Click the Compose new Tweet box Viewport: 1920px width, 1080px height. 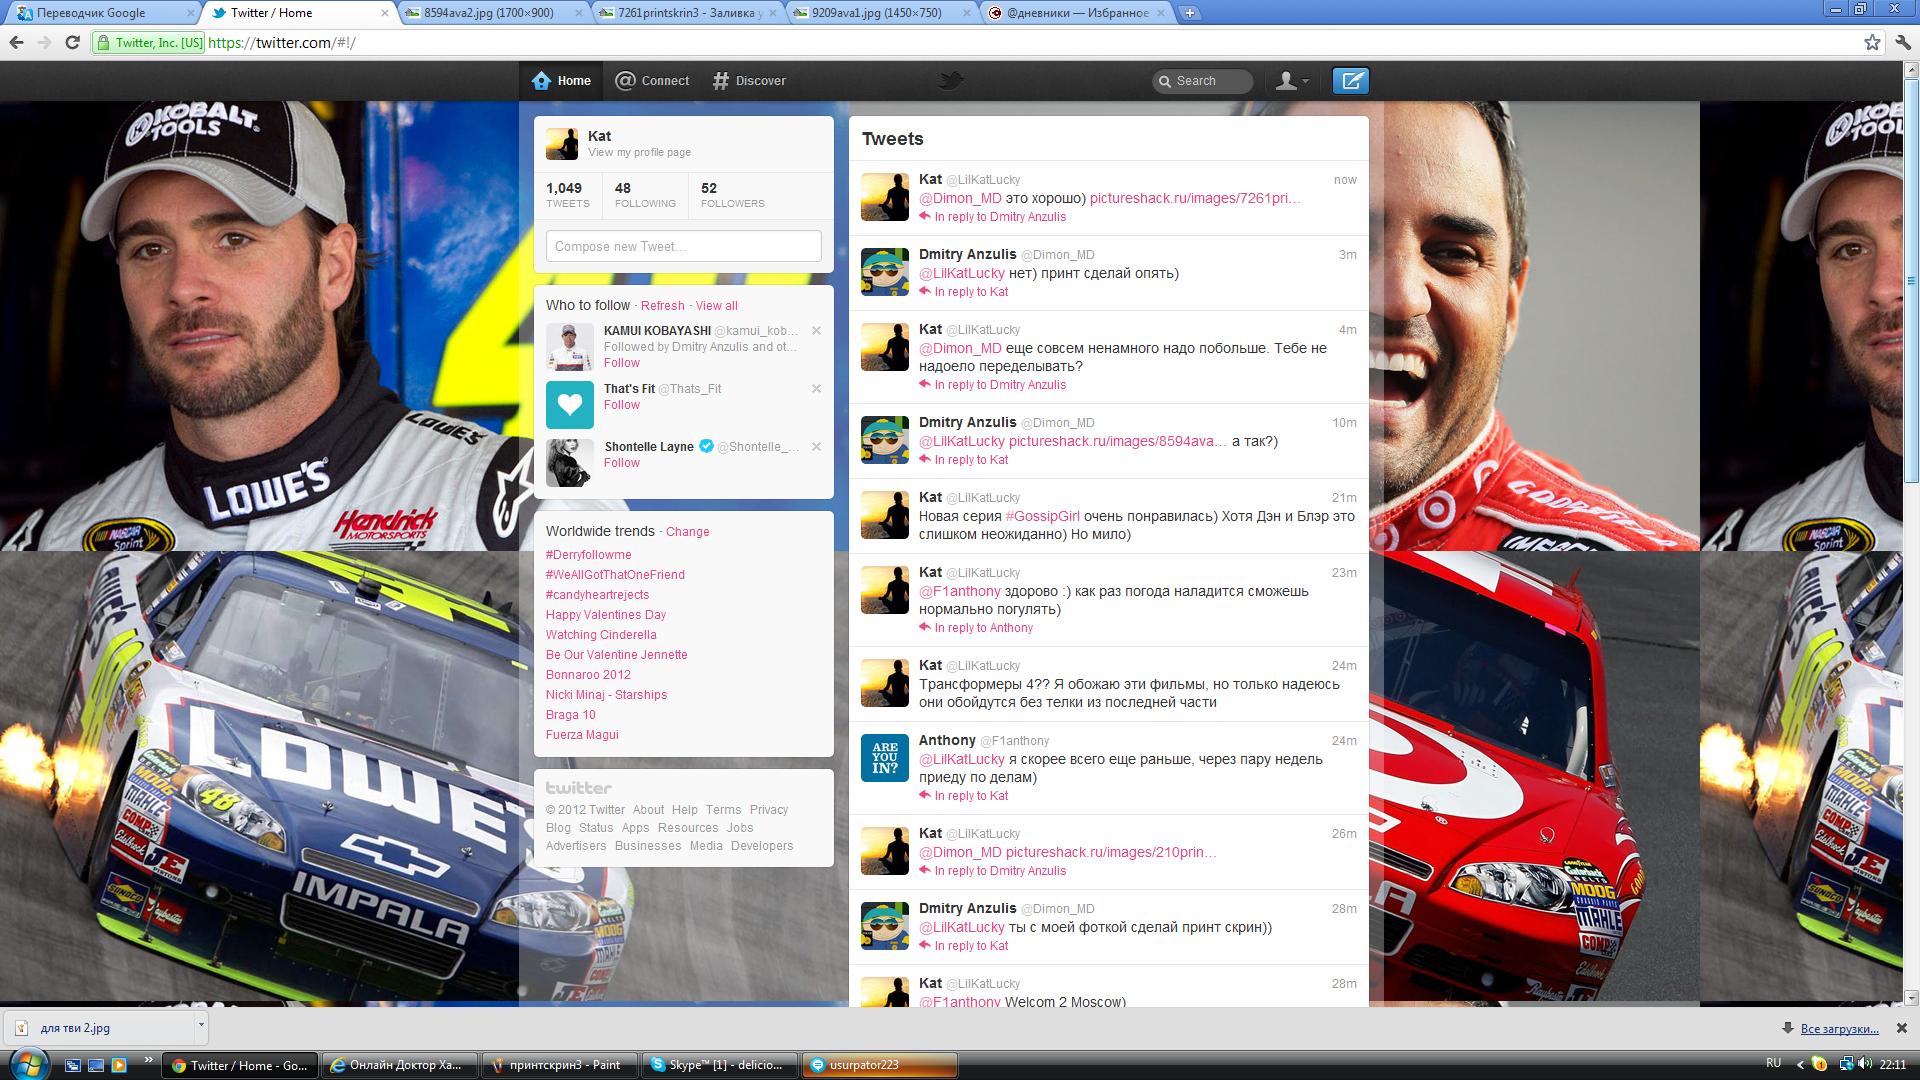point(684,247)
